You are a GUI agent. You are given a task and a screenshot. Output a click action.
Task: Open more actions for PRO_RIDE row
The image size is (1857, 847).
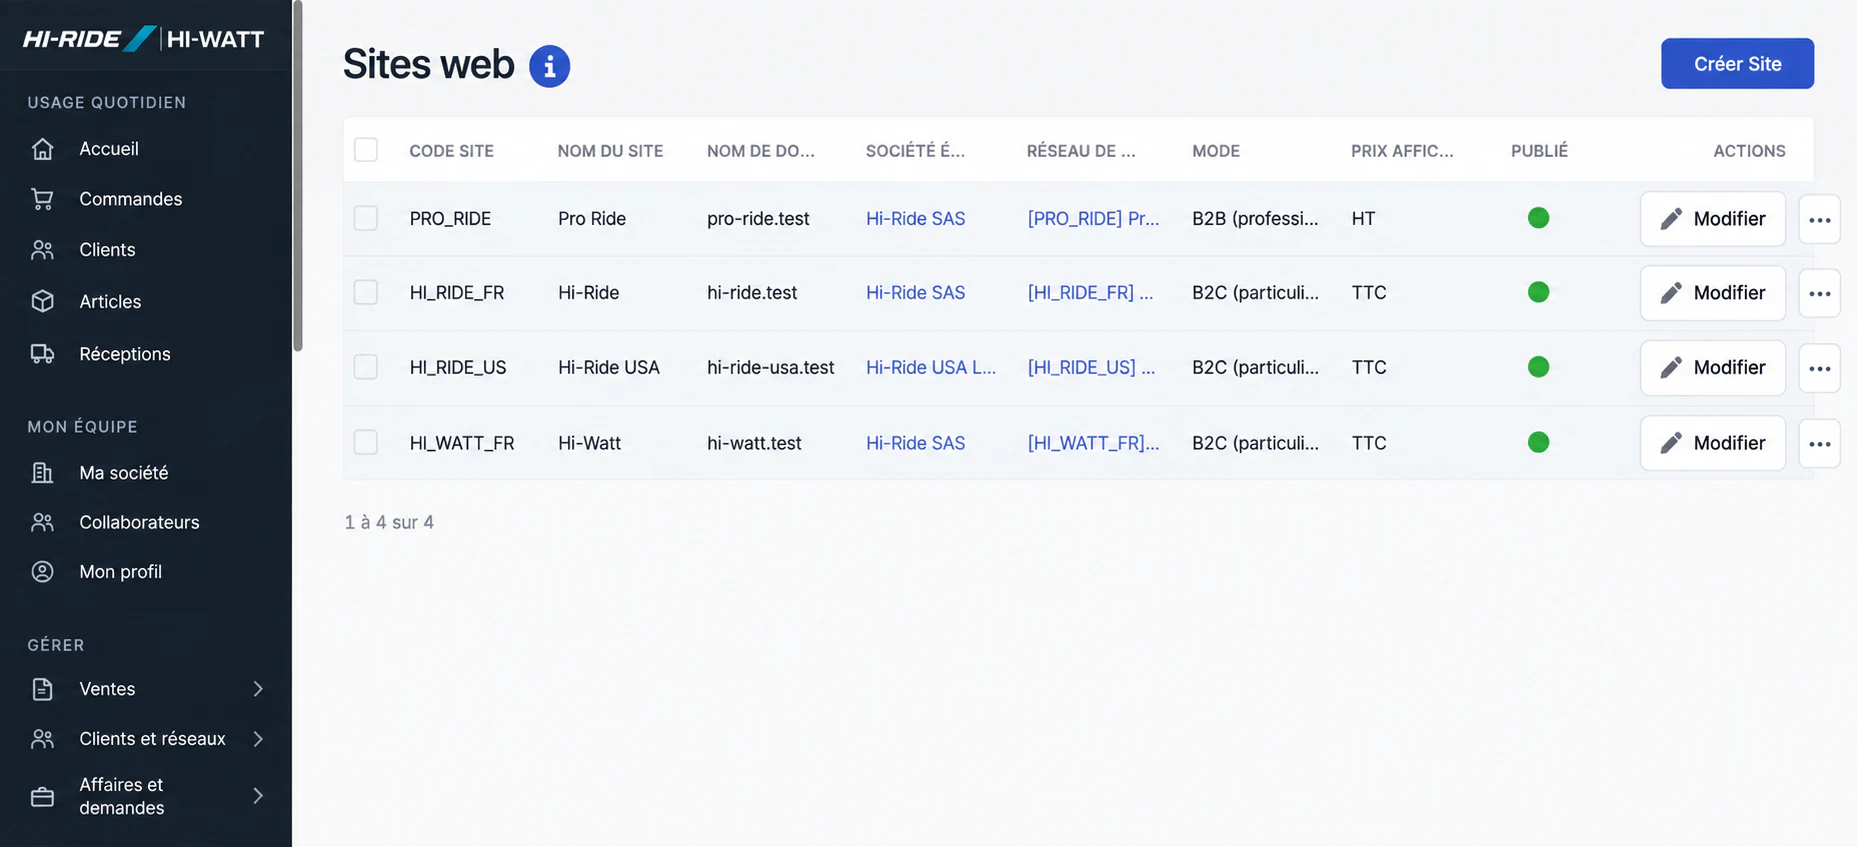[x=1820, y=219]
